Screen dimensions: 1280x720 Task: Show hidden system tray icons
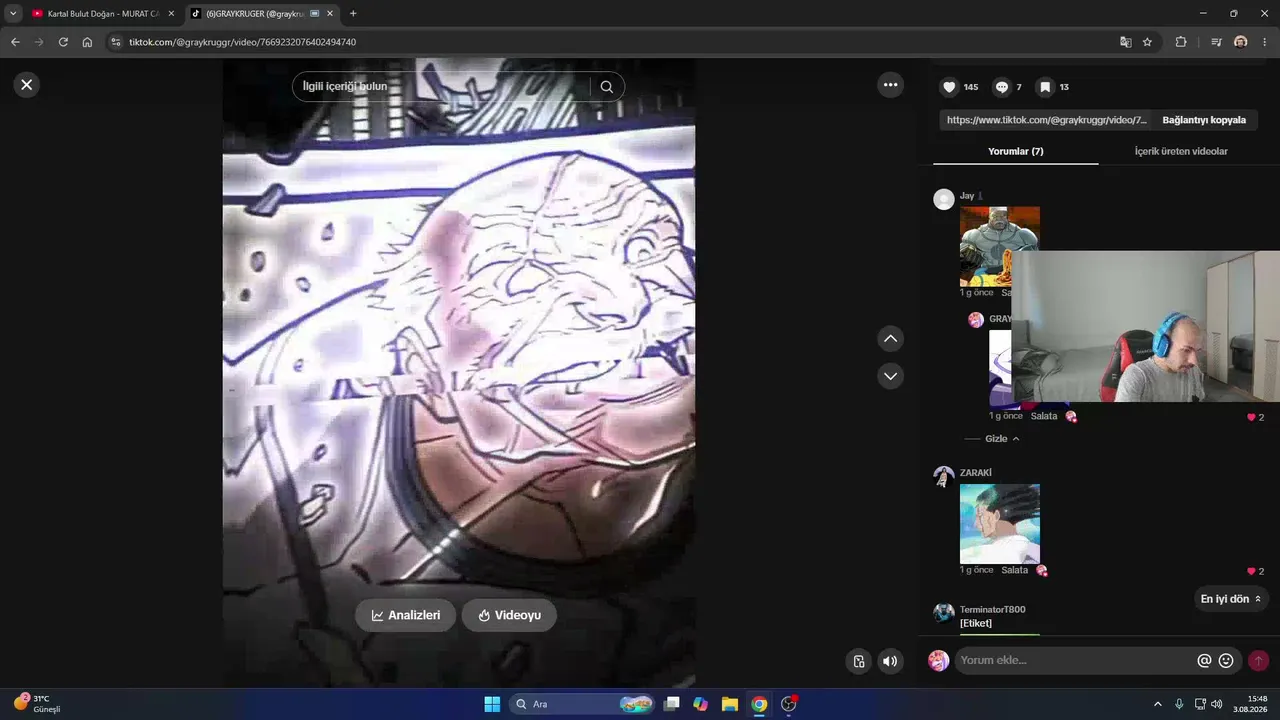1158,704
